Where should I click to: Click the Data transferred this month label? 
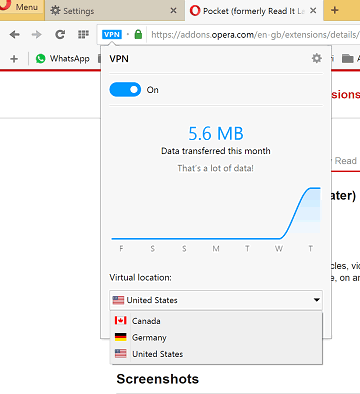[216, 151]
